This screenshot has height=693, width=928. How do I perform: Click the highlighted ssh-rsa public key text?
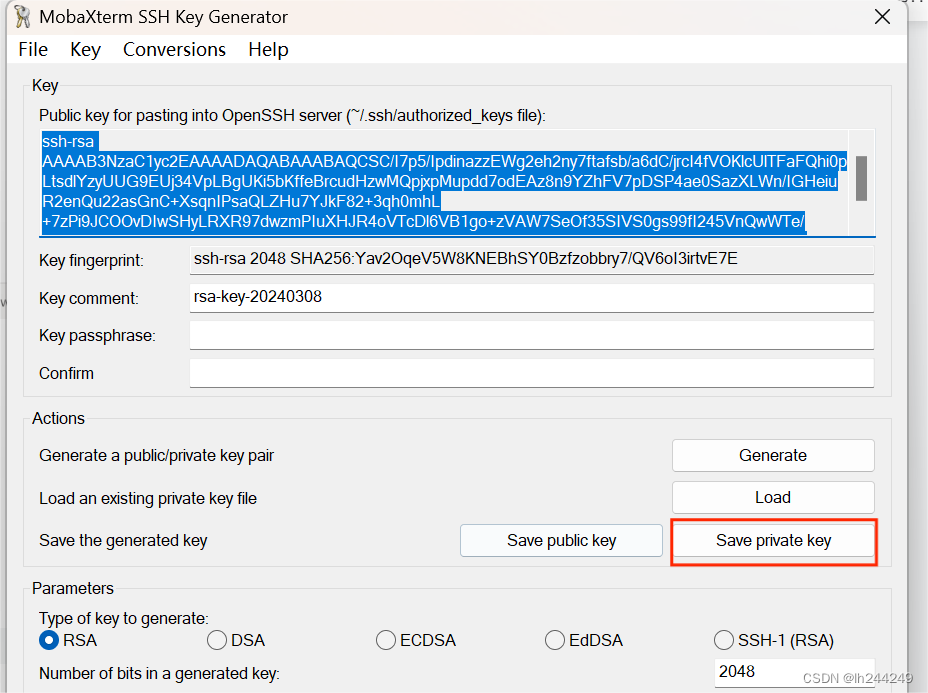pos(444,182)
